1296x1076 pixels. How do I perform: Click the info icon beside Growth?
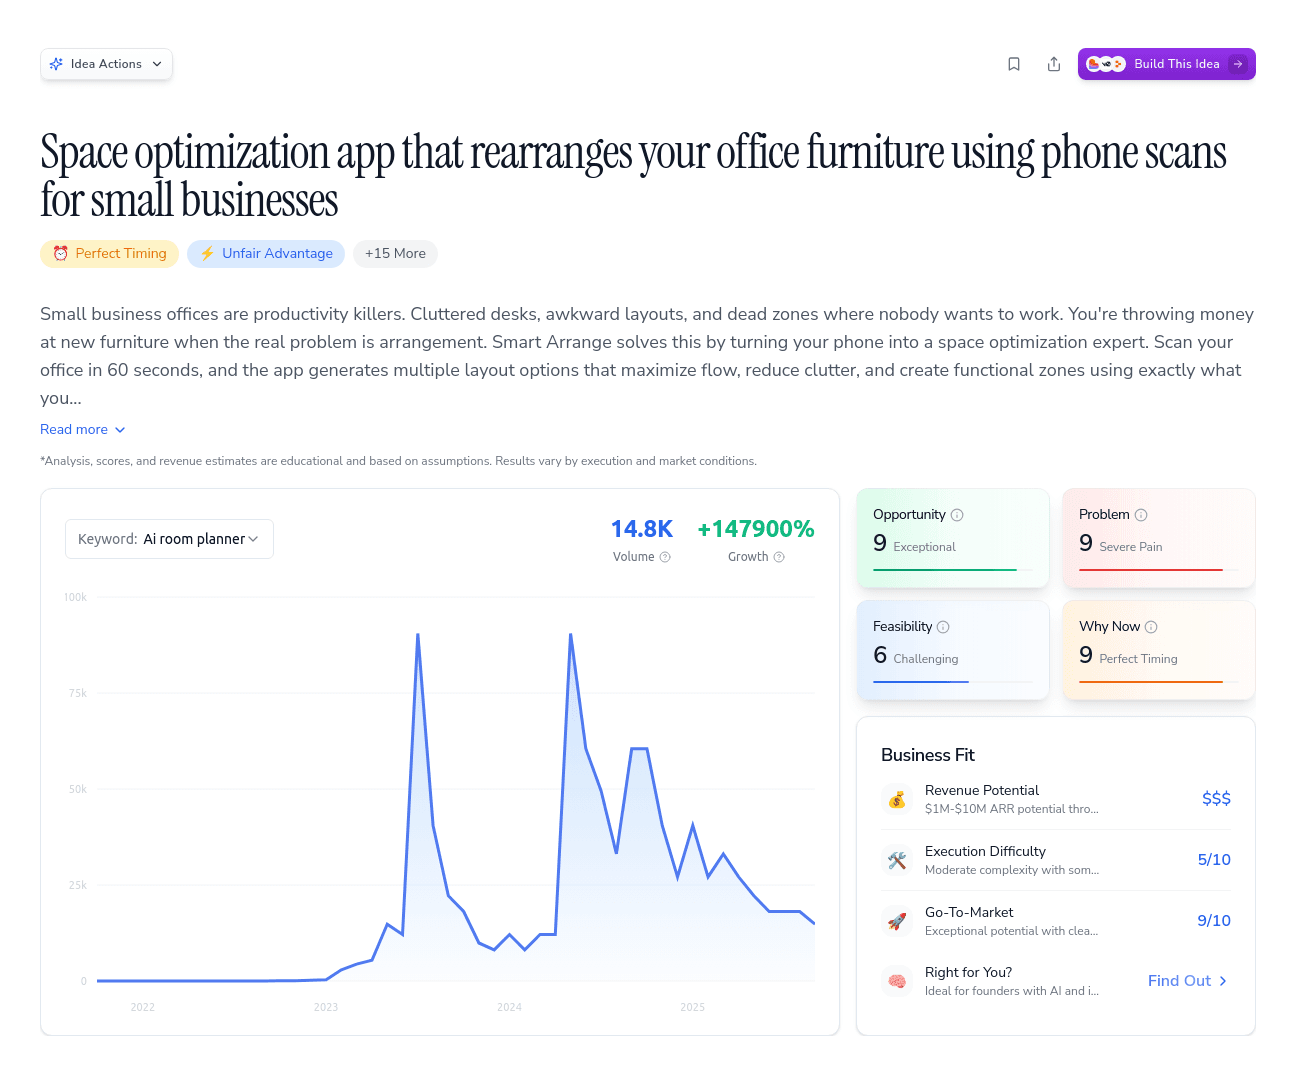780,557
